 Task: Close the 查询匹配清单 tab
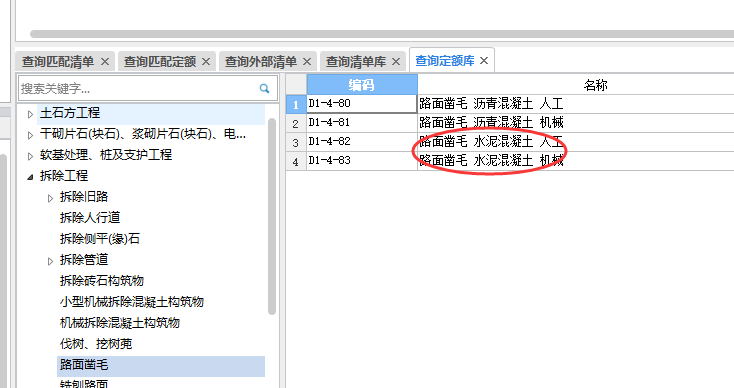click(105, 62)
